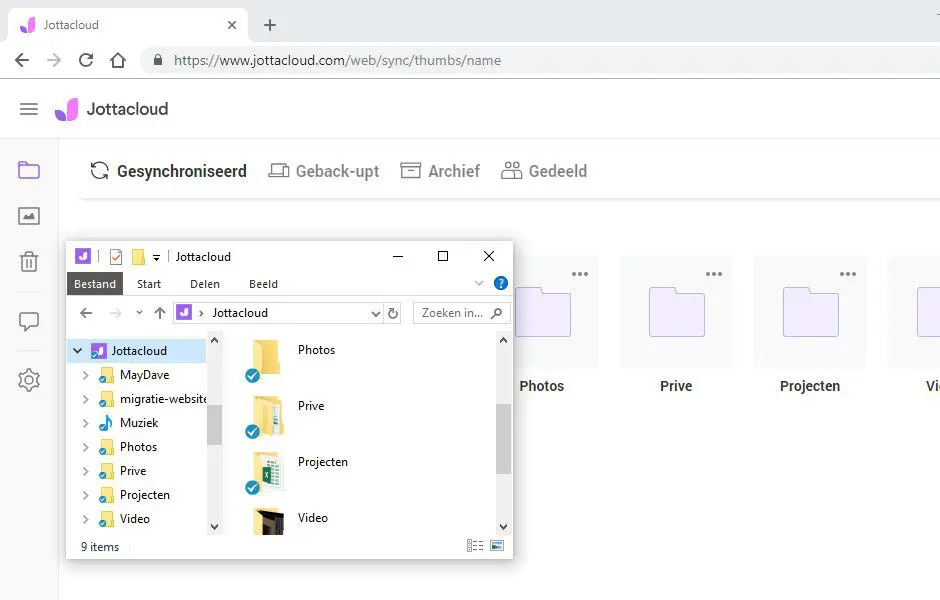Go back in the browser
Image resolution: width=940 pixels, height=600 pixels.
tap(22, 60)
